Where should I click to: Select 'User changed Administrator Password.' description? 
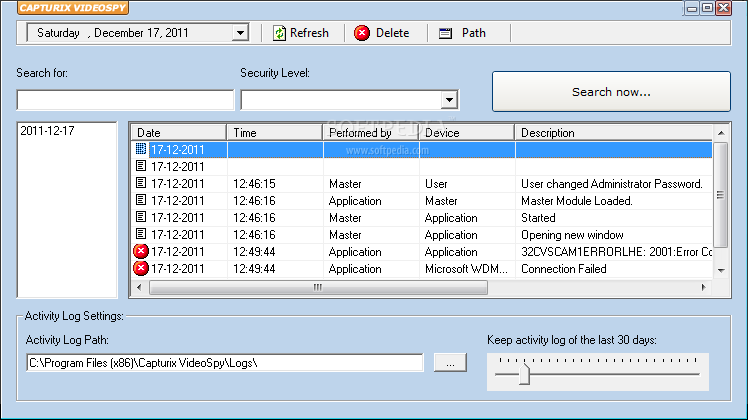pos(612,184)
